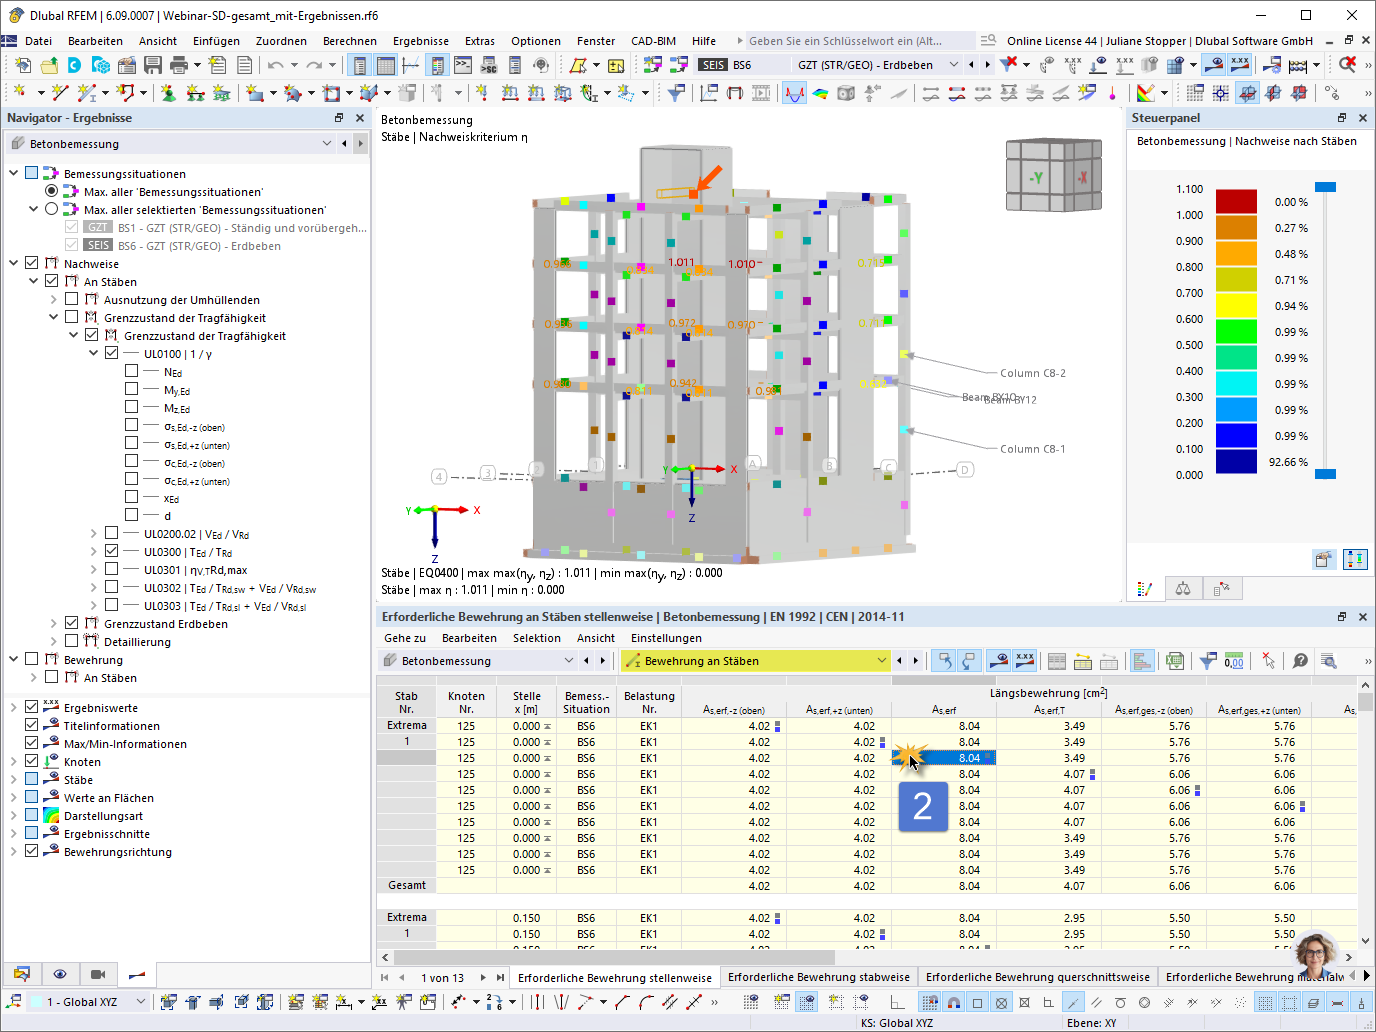Image resolution: width=1376 pixels, height=1032 pixels.
Task: Toggle the UL0300 TEd / TRd checkbox
Action: tap(111, 551)
